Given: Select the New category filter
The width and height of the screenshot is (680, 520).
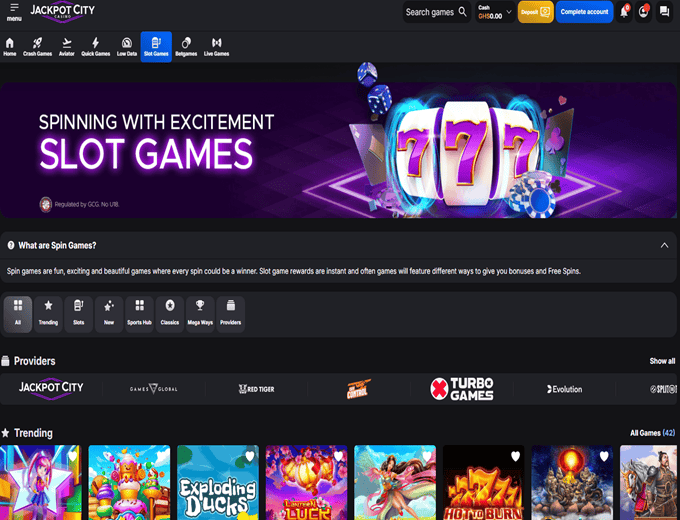Looking at the screenshot, I should [109, 314].
